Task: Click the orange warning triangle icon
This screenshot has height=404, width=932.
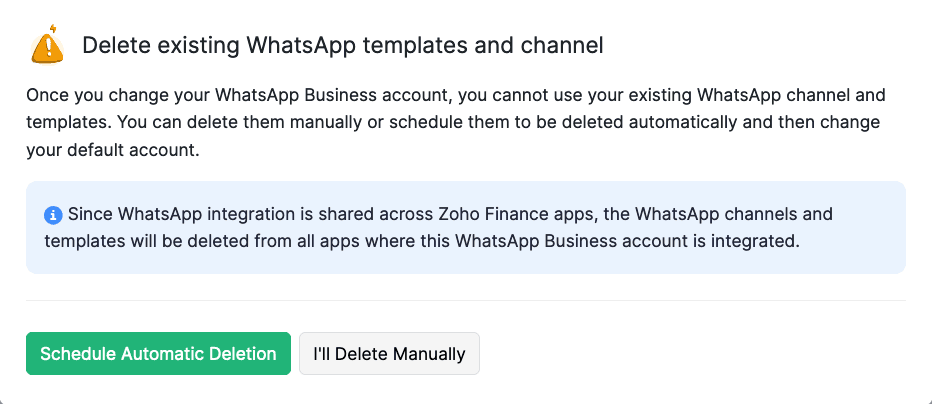Action: pyautogui.click(x=47, y=46)
